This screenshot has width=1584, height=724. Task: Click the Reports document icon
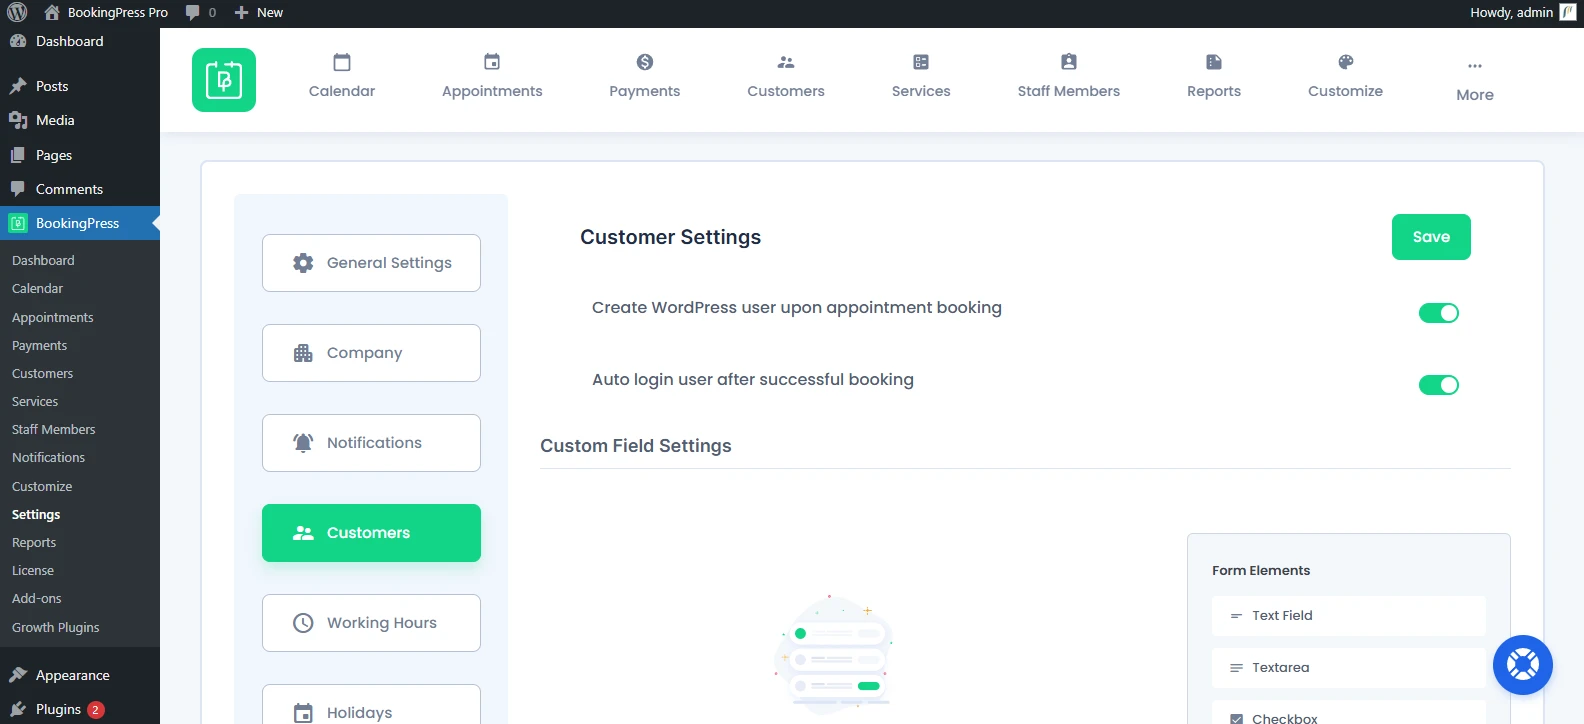point(1214,62)
